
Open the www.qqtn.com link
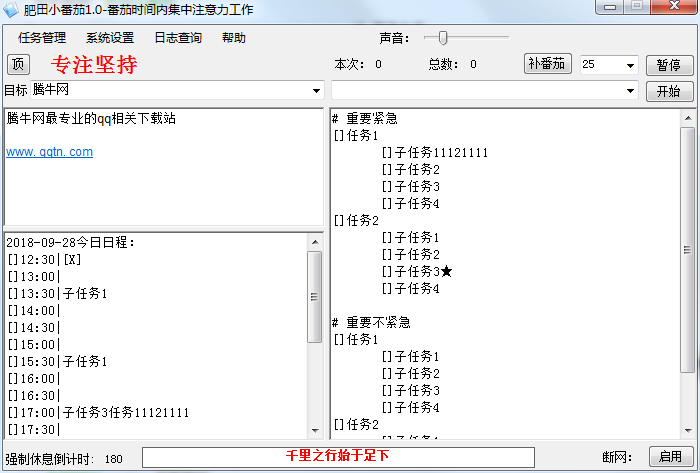[50, 152]
